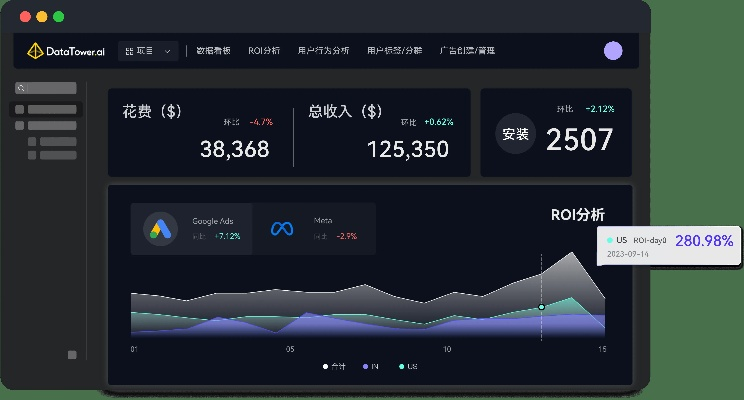744x400 pixels.
Task: Select the Google Ads logo icon
Action: (x=160, y=229)
